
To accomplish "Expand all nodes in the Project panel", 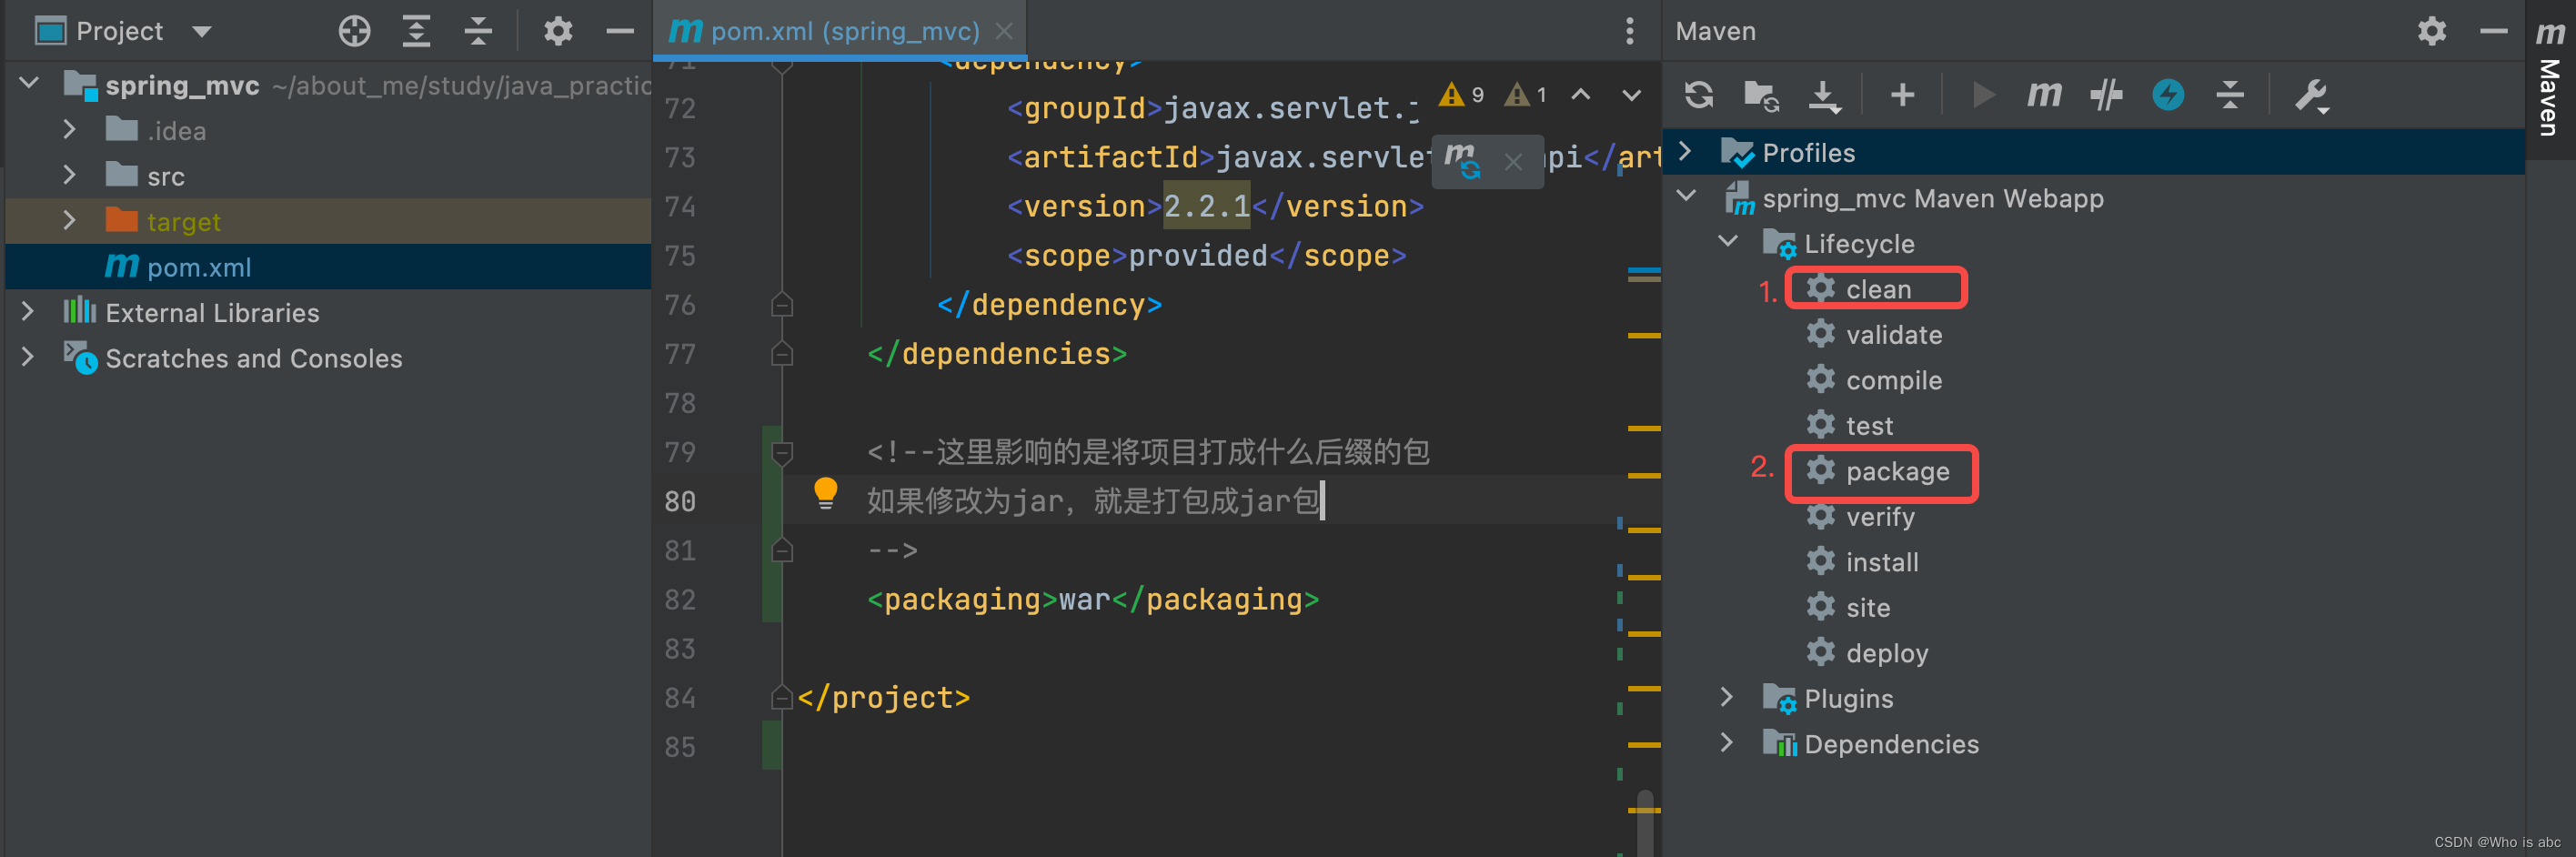I will [417, 31].
